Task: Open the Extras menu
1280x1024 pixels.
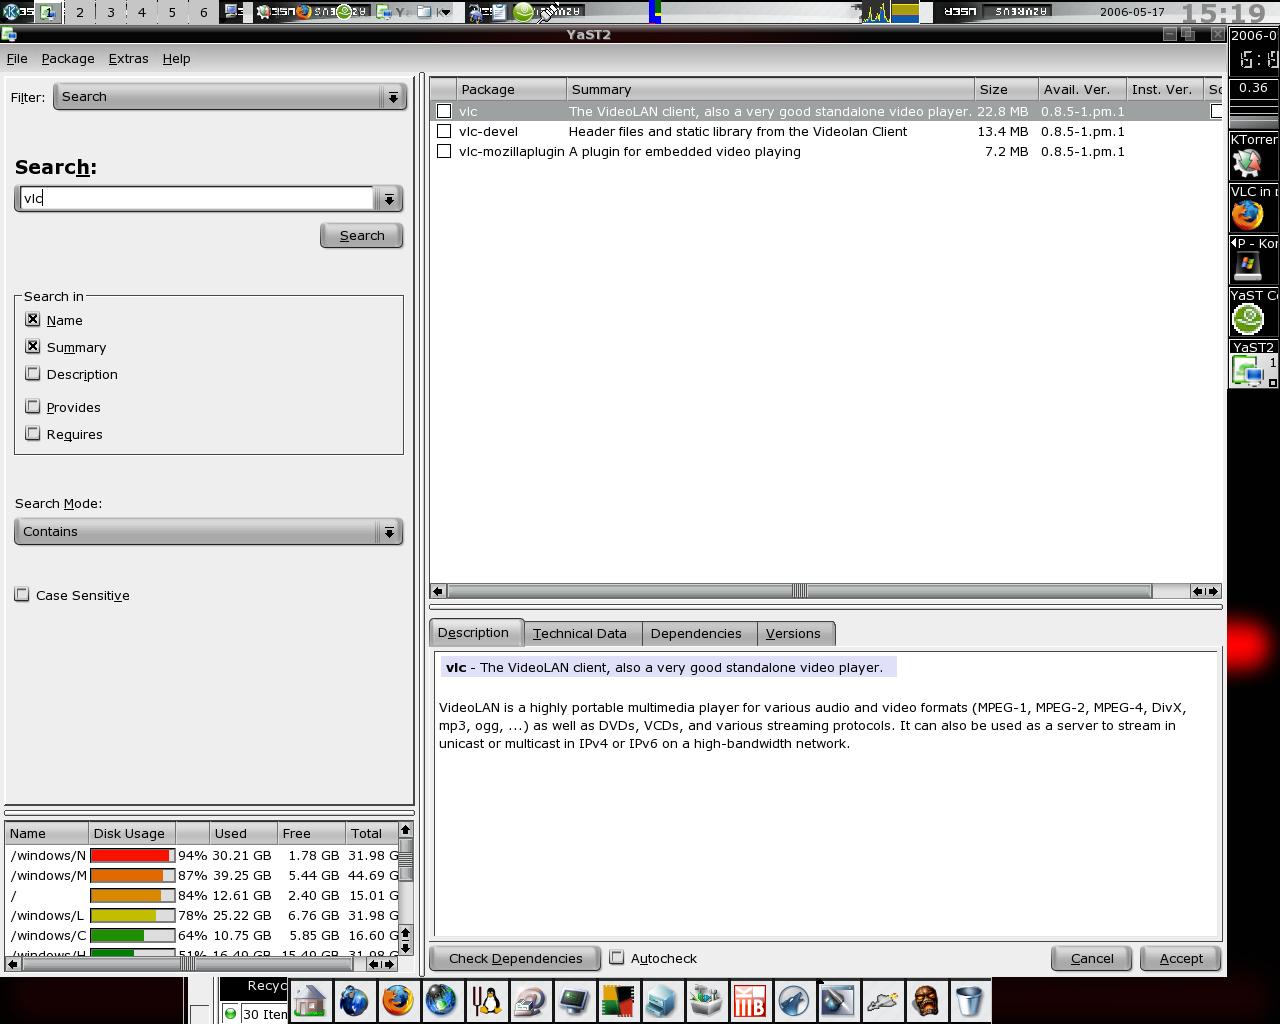Action: [128, 58]
